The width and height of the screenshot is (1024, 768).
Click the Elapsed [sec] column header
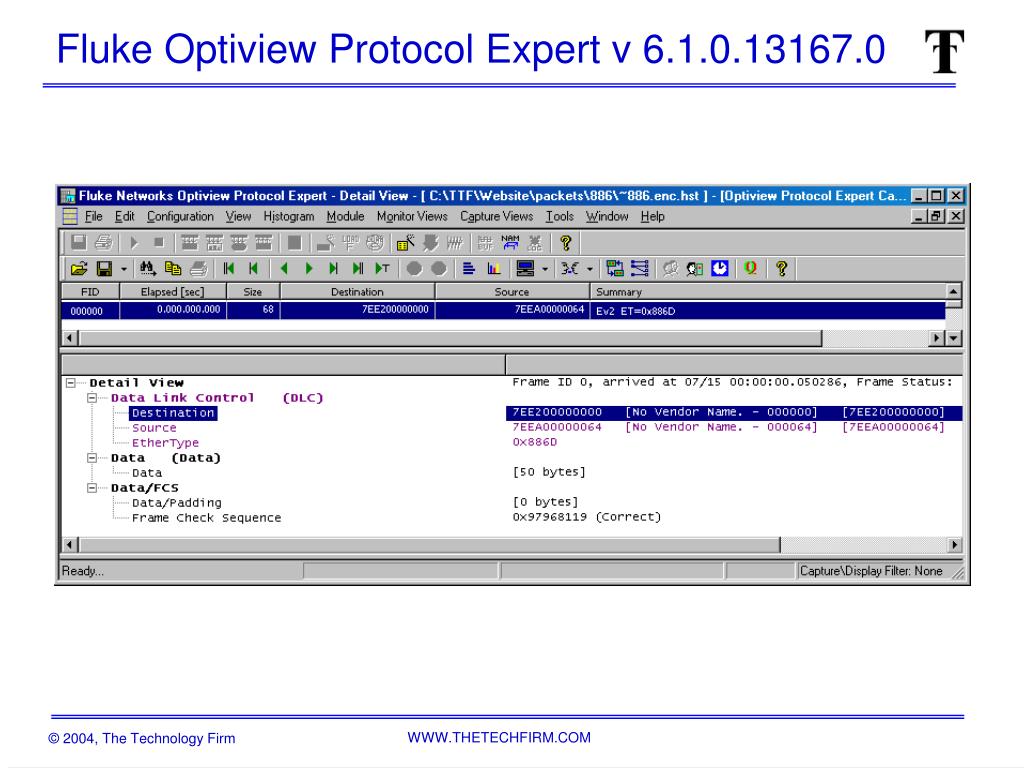click(172, 292)
